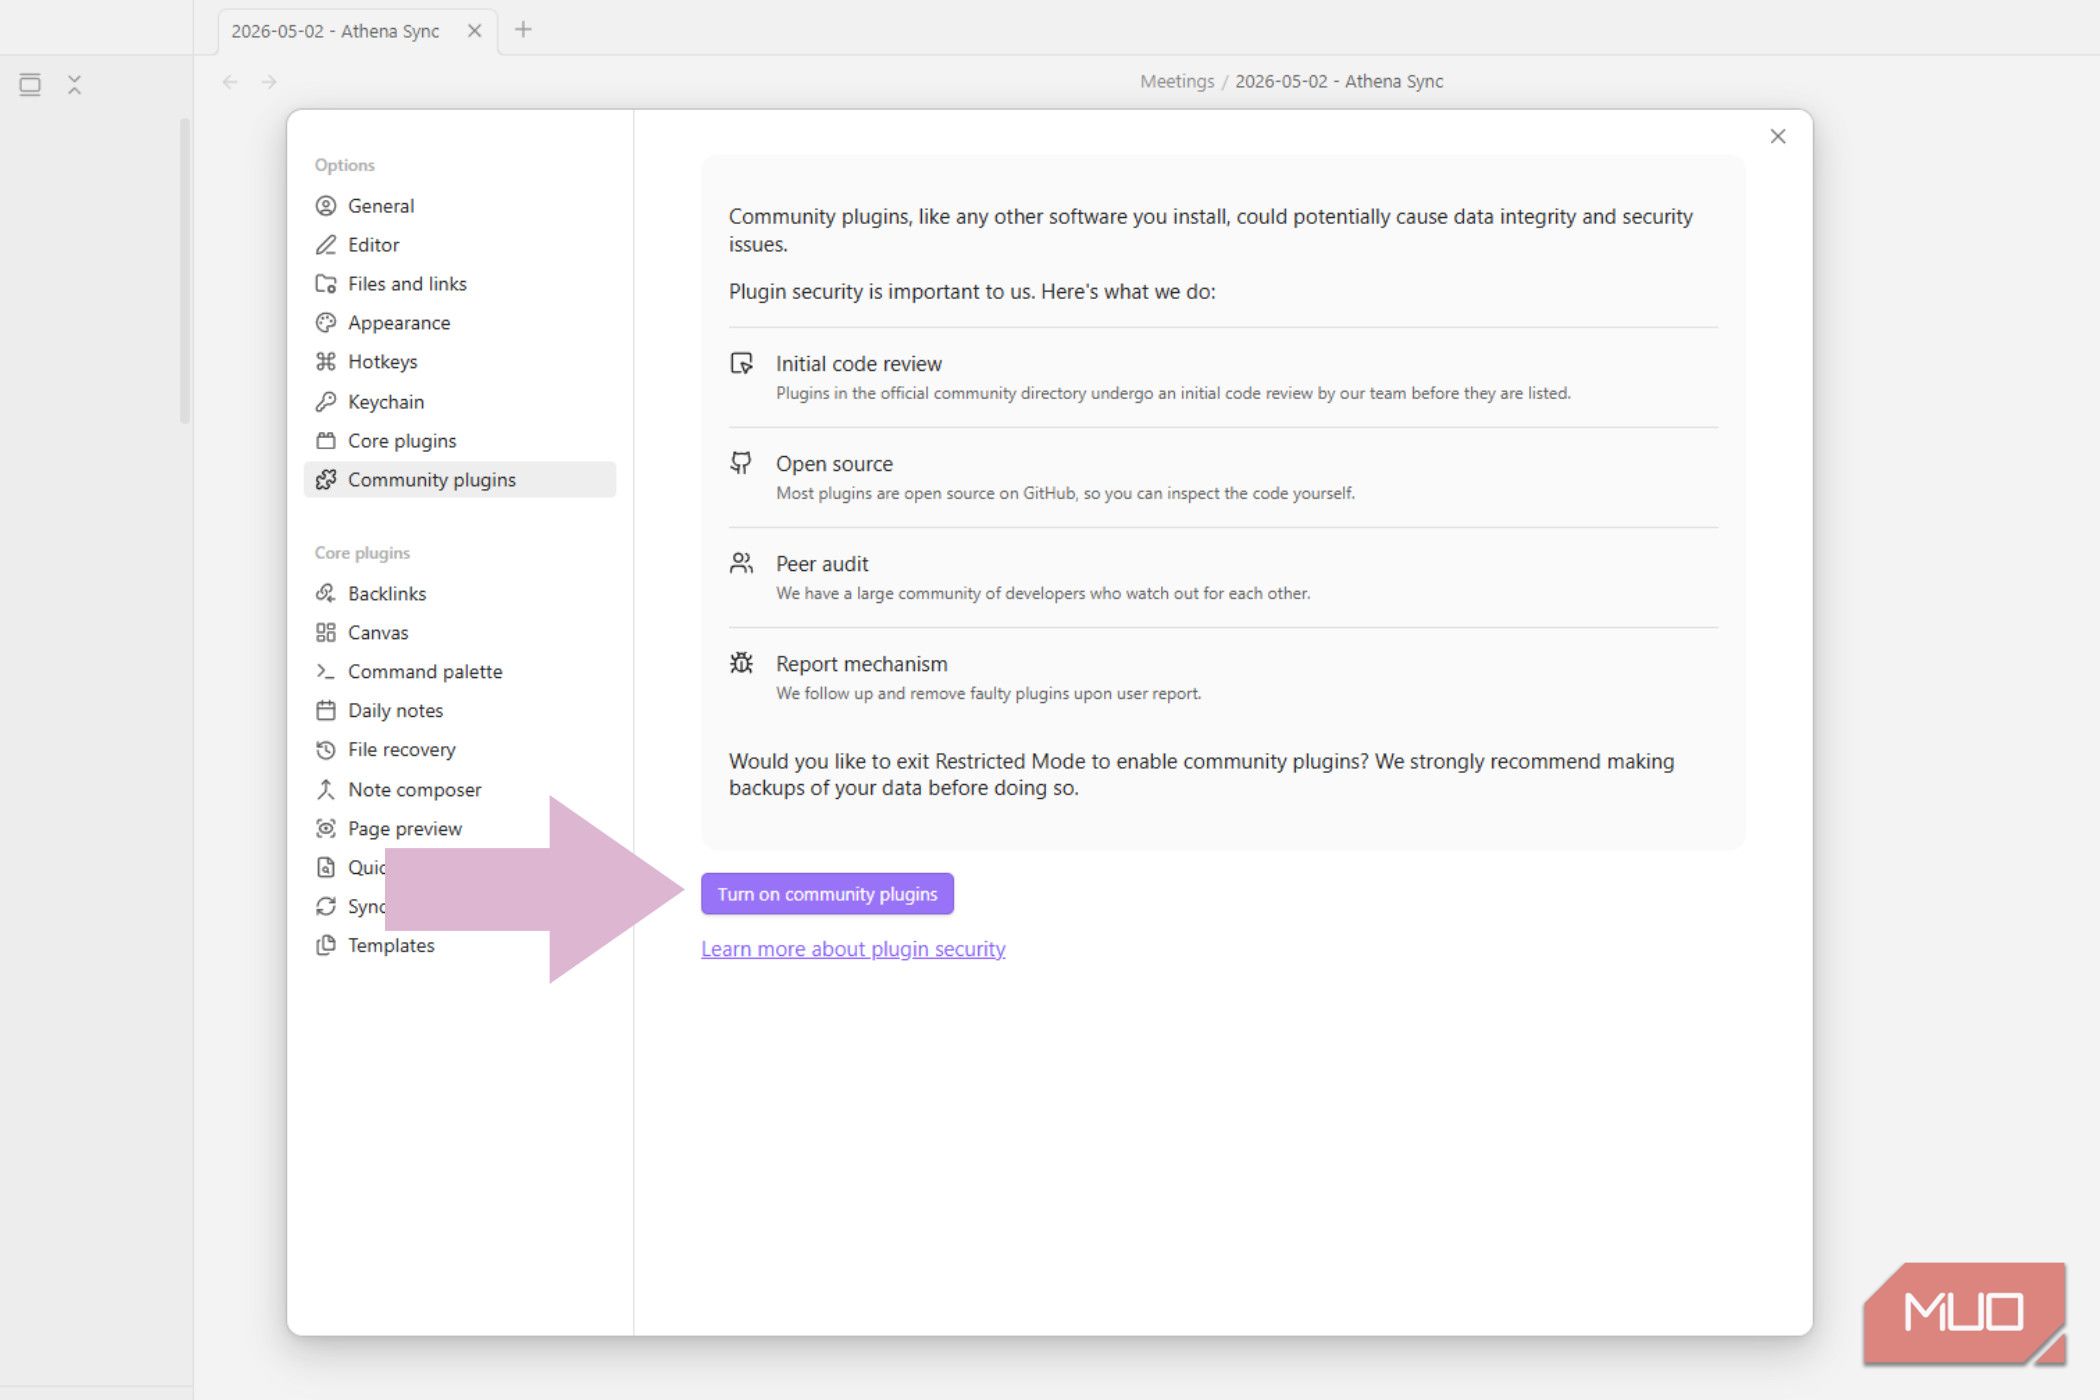Open a new tab with plus

pyautogui.click(x=523, y=30)
